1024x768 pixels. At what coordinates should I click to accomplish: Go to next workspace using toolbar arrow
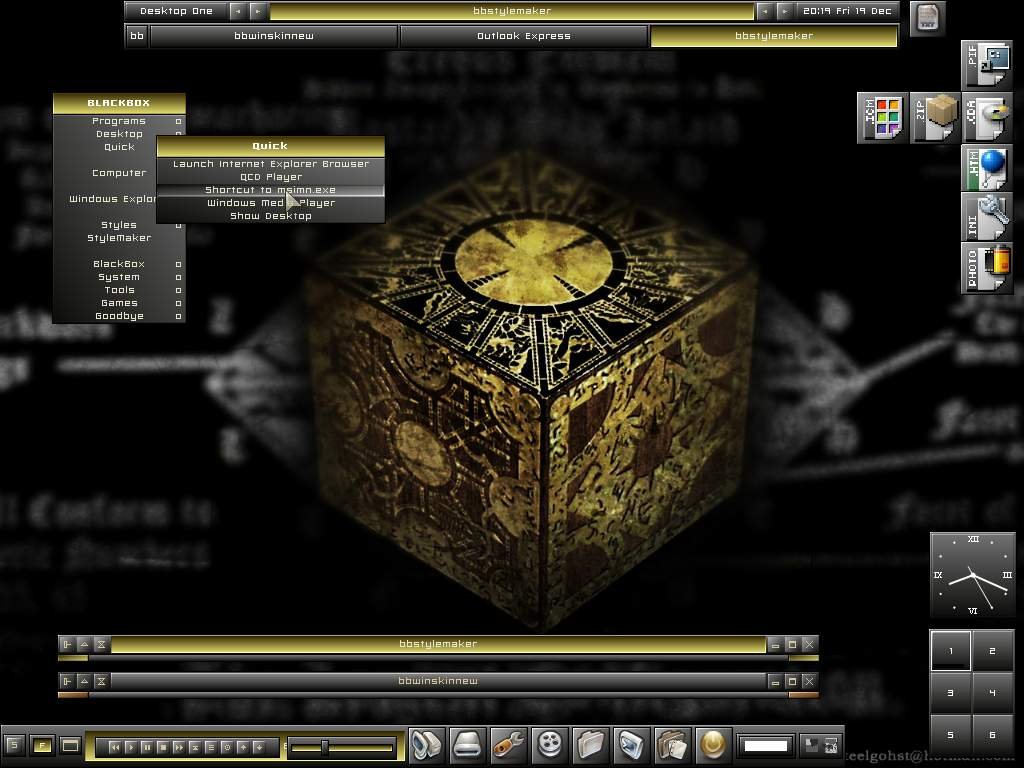(258, 11)
